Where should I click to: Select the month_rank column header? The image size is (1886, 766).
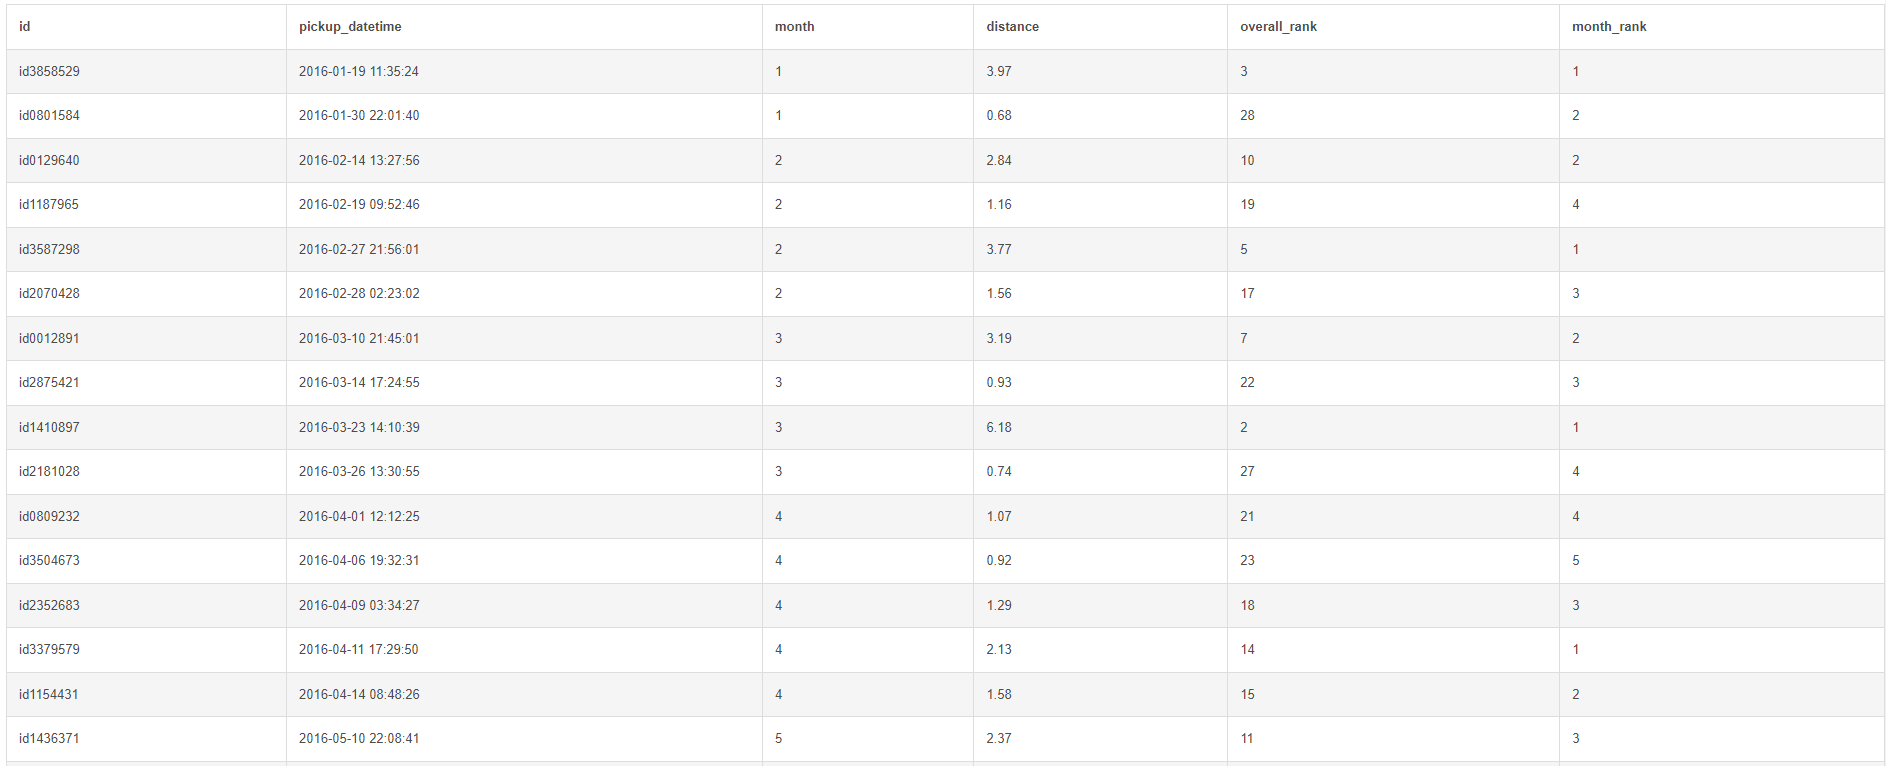[x=1608, y=27]
